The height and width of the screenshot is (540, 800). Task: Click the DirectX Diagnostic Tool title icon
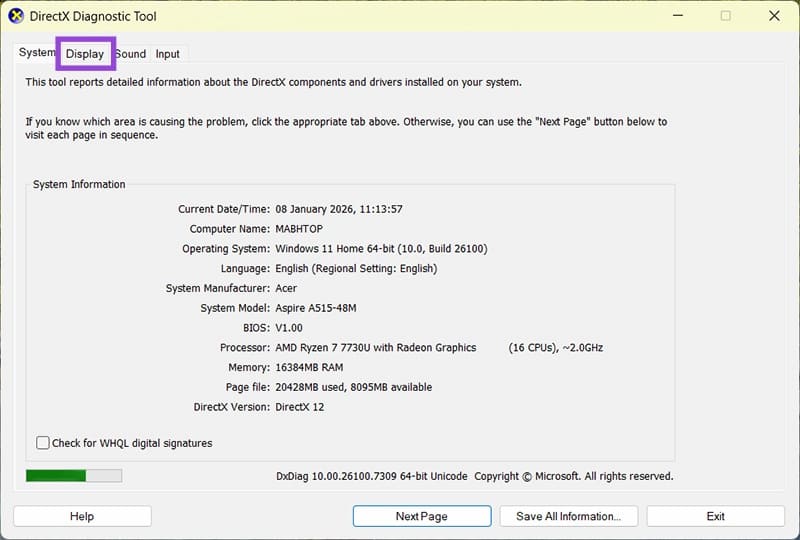[x=16, y=16]
